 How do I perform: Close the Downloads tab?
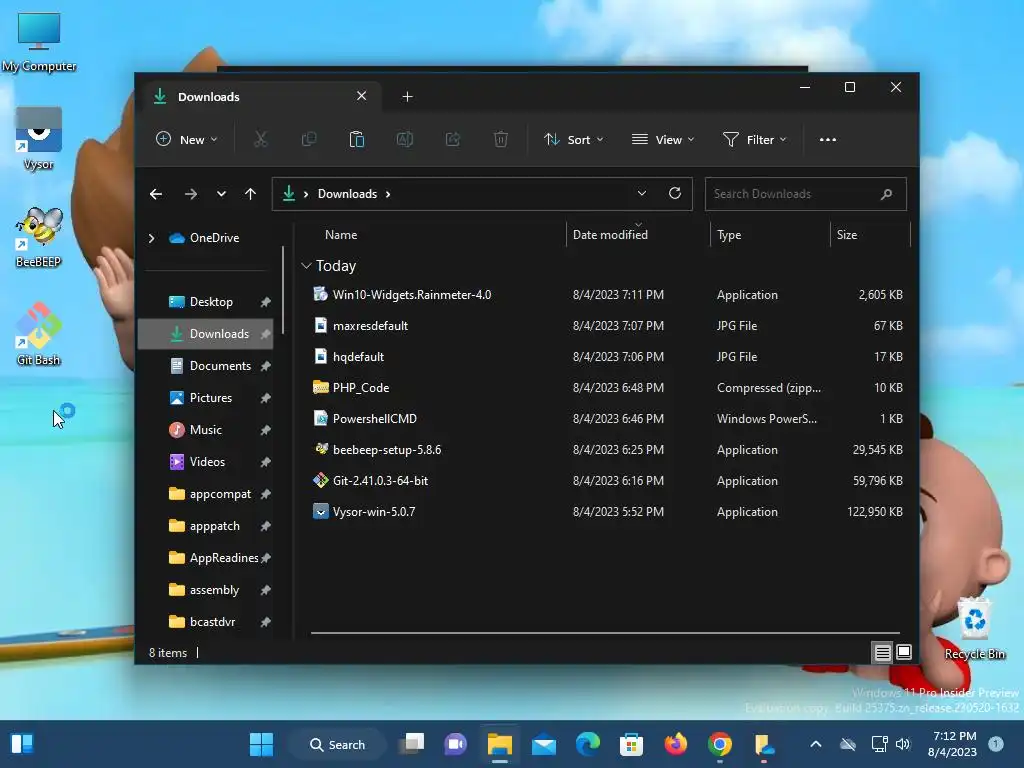click(361, 96)
